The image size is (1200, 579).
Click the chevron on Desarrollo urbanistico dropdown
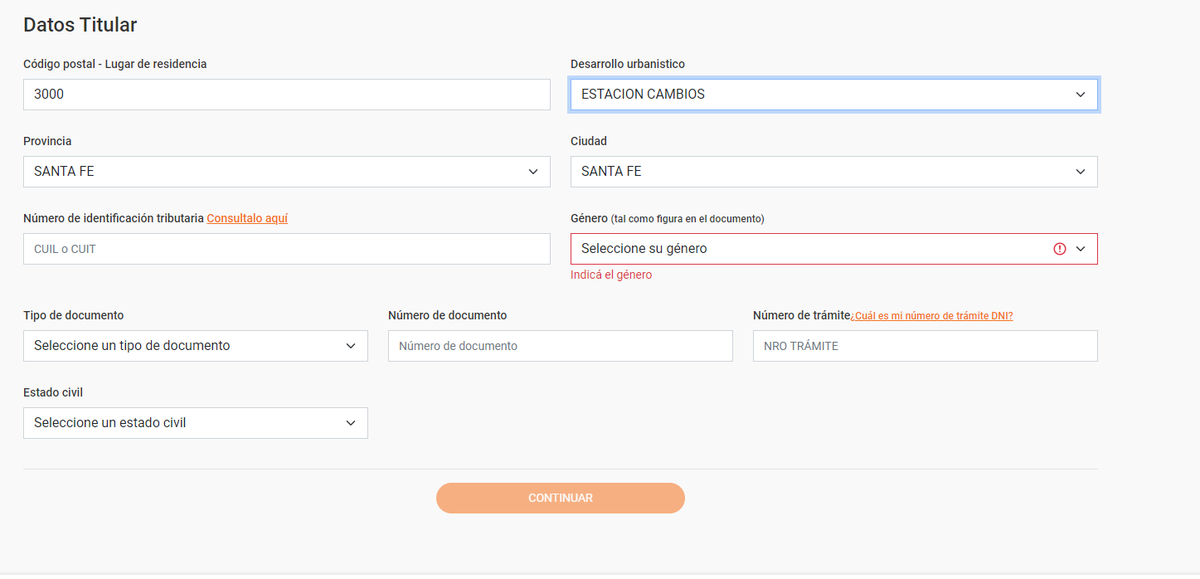(1080, 94)
